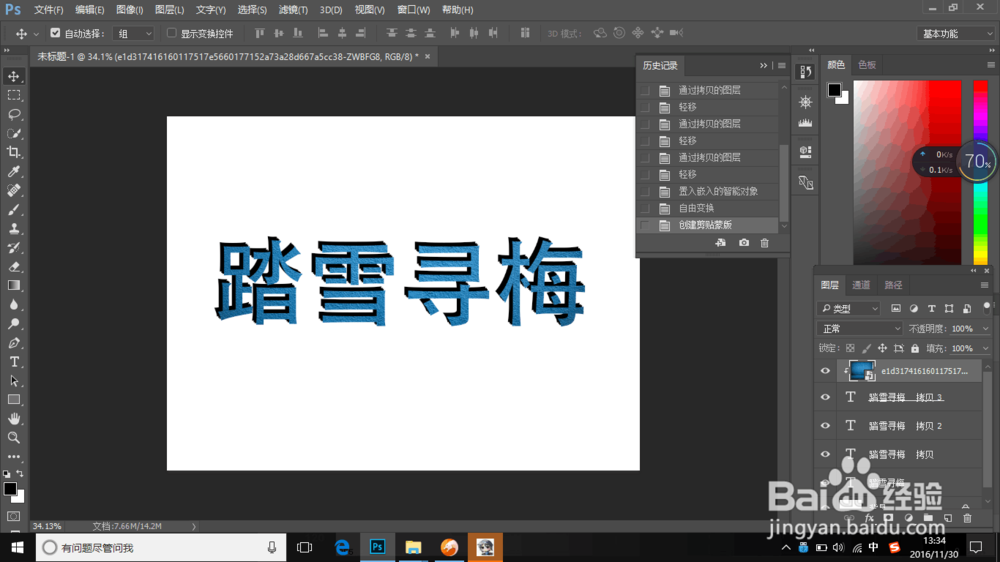Select the Pen tool
This screenshot has height=562, width=1000.
click(13, 343)
